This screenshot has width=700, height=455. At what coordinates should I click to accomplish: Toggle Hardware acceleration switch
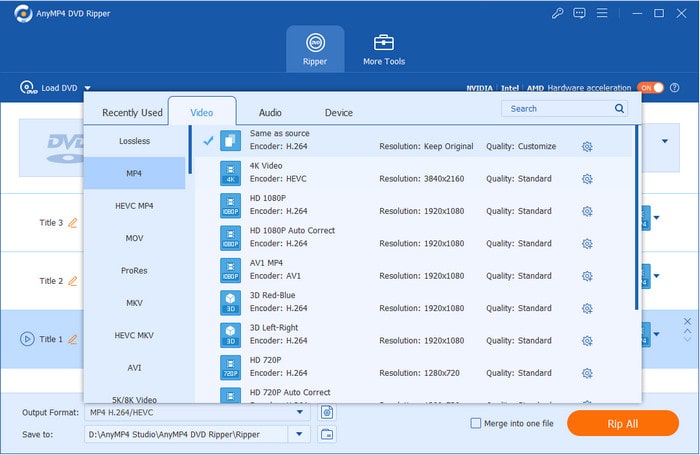tap(650, 88)
